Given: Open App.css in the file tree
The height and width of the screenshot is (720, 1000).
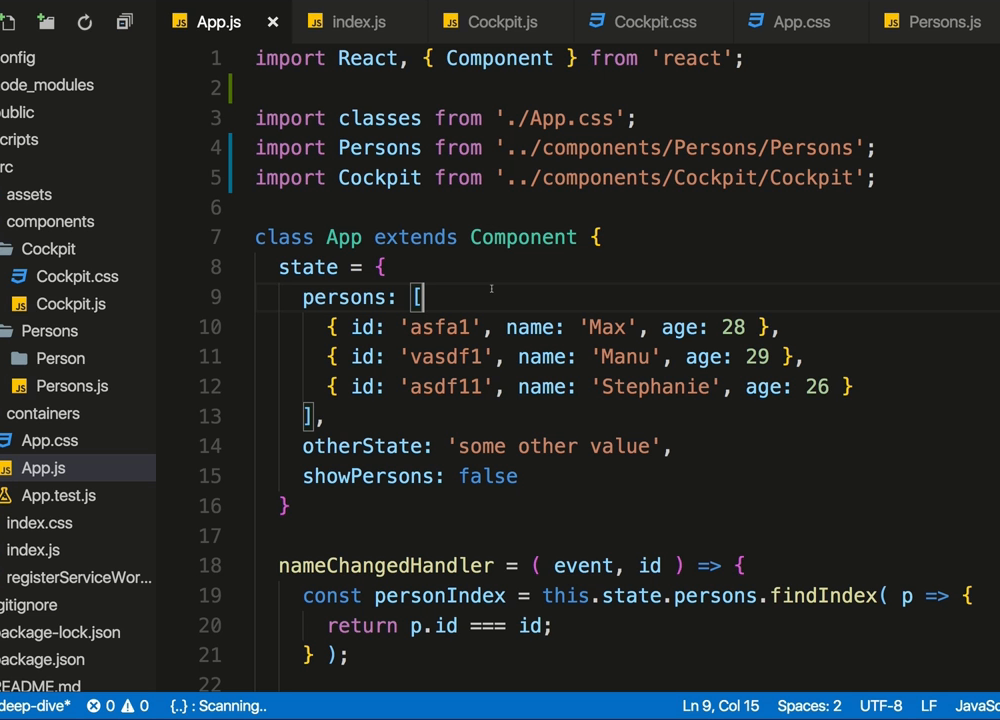Looking at the screenshot, I should coord(50,441).
